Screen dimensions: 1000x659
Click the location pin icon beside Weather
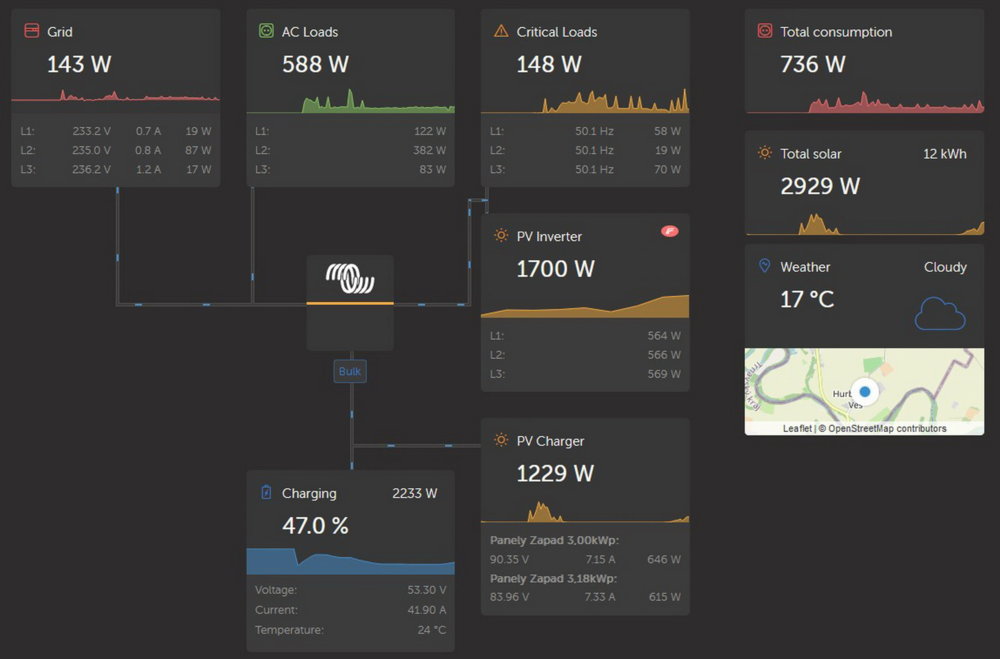tap(765, 266)
